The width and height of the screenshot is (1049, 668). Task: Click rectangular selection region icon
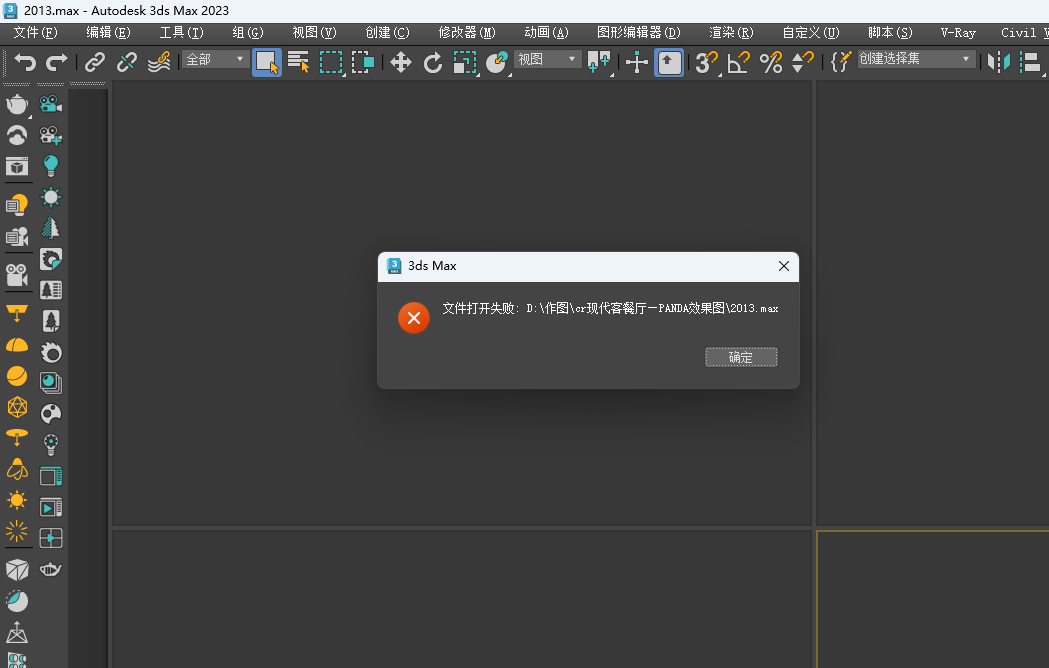pyautogui.click(x=330, y=62)
